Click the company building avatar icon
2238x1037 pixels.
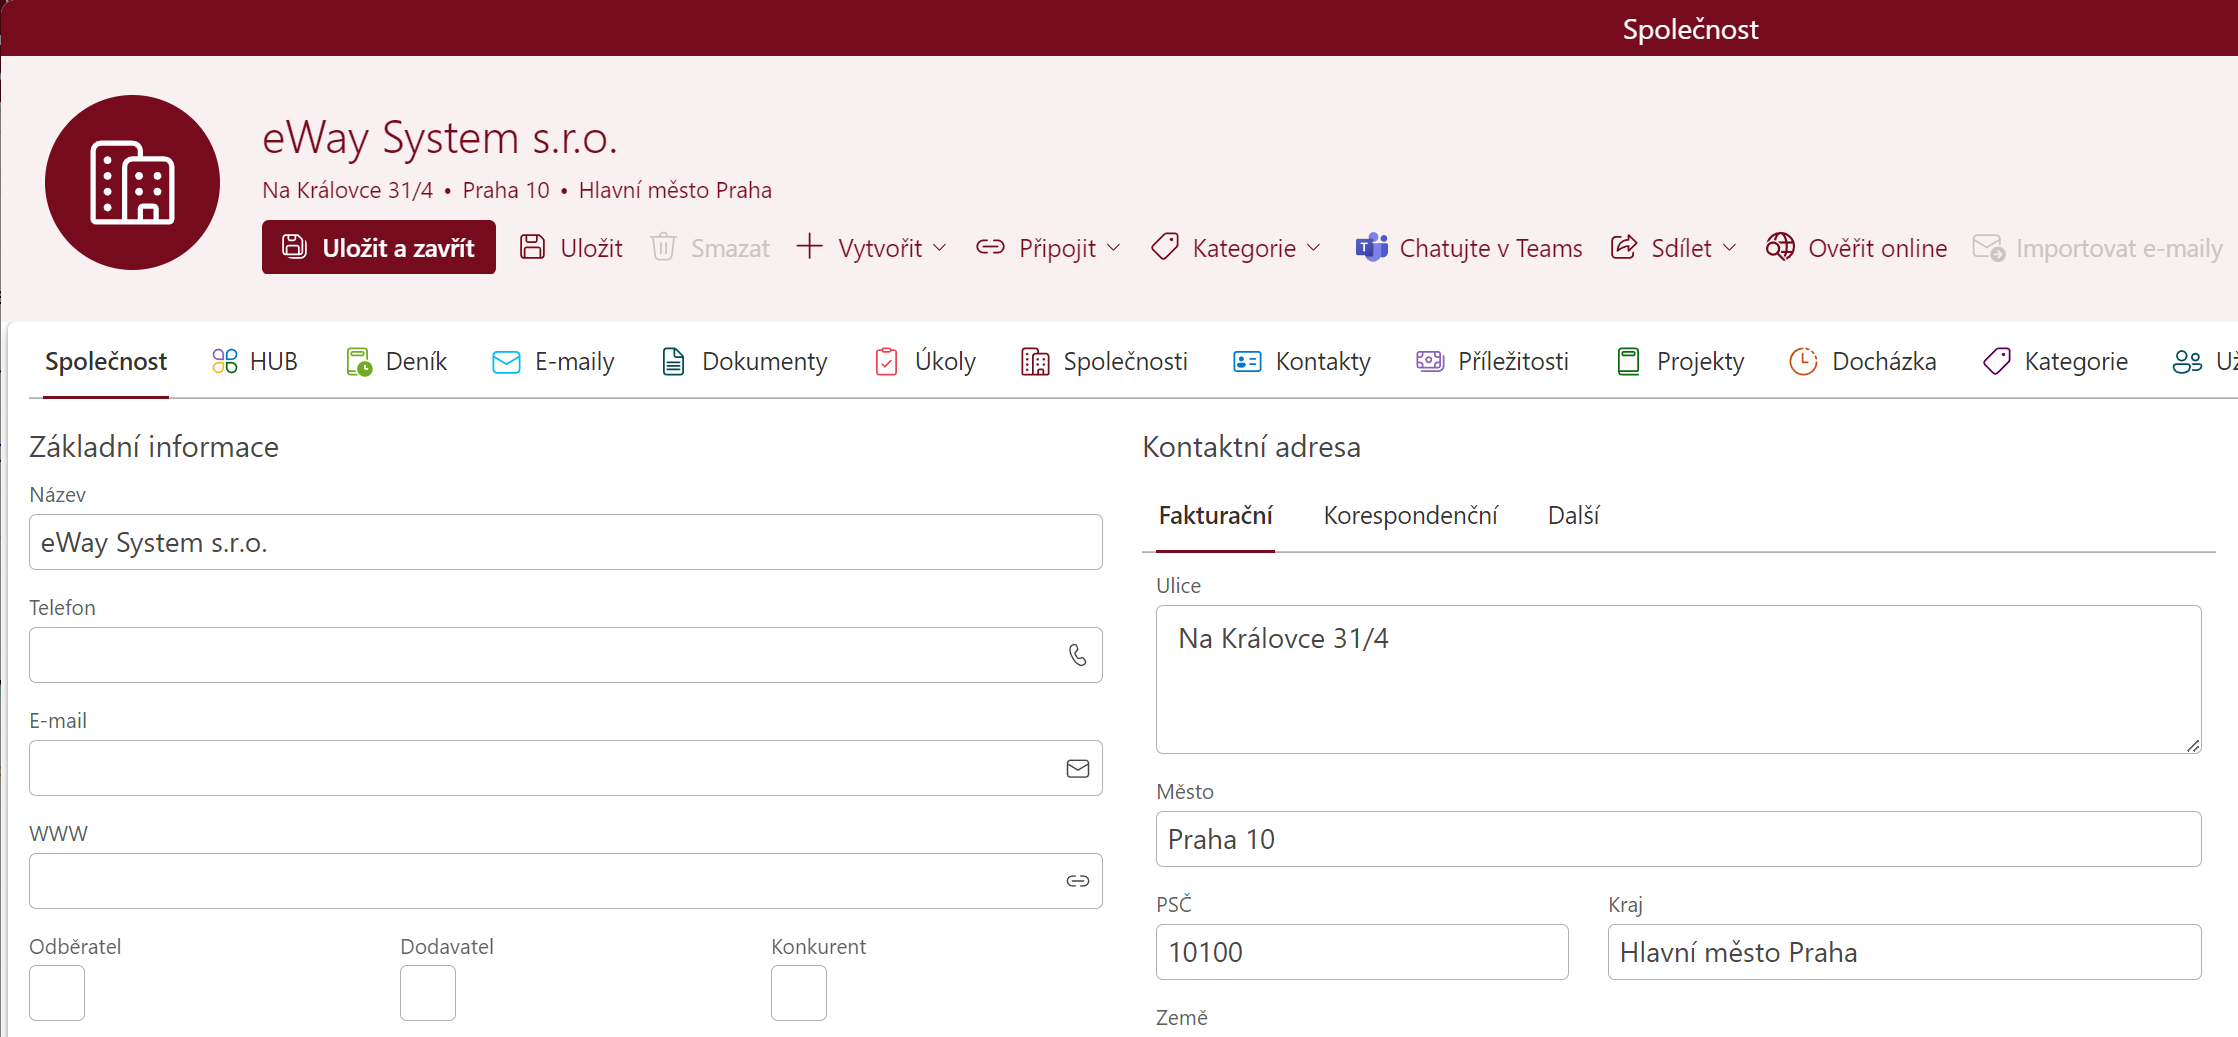tap(132, 182)
